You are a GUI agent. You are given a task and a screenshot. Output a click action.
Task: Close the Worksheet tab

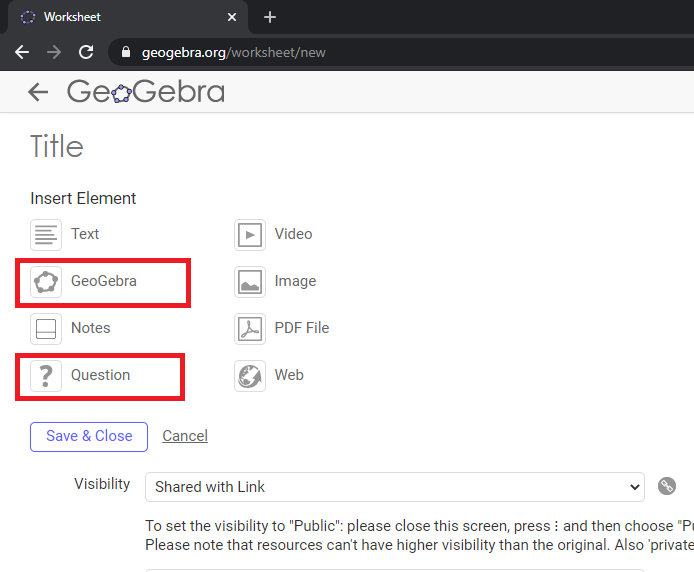coord(231,17)
